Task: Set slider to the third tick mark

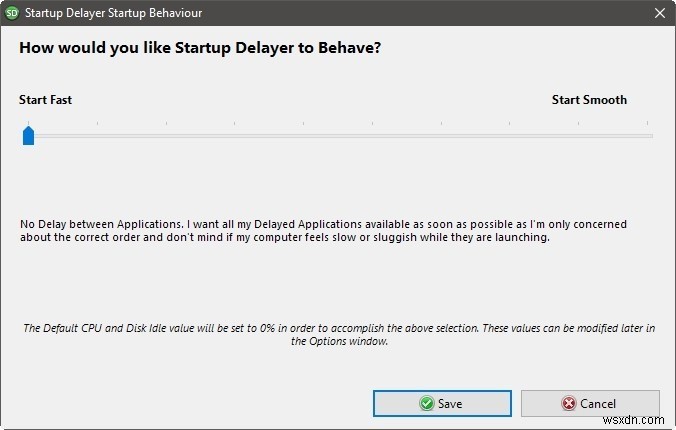Action: [x=167, y=135]
